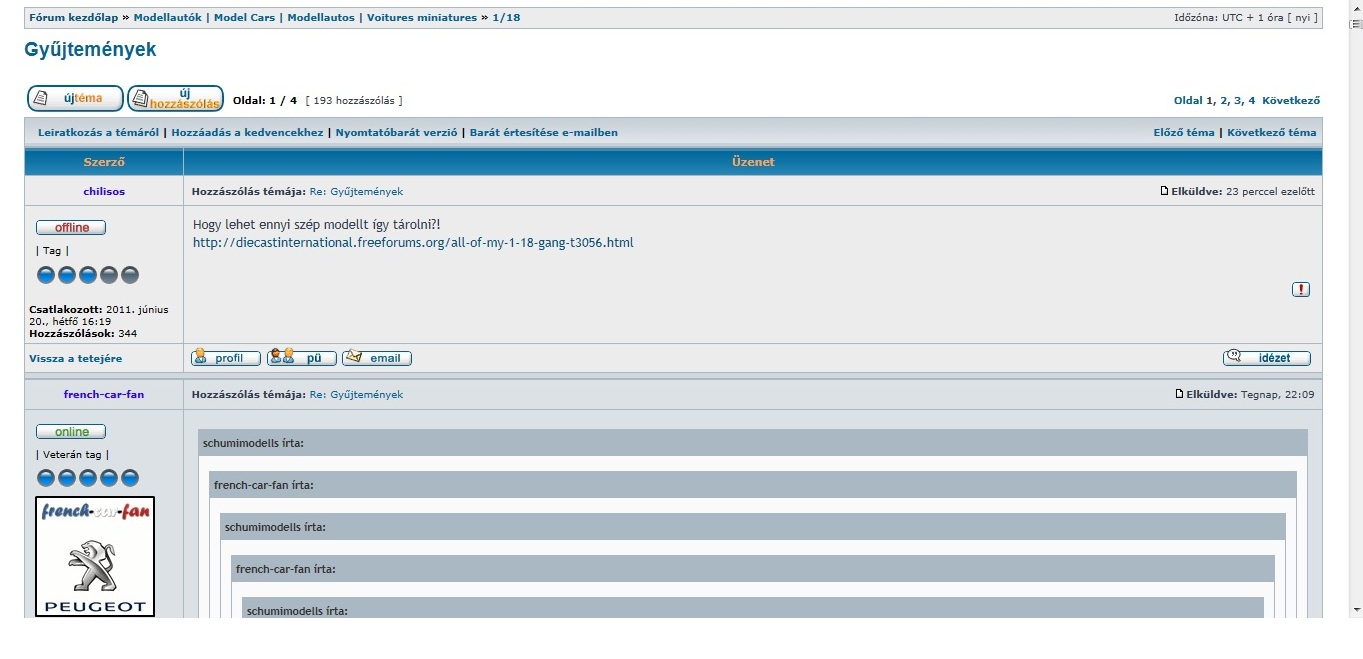
Task: Jump to page 4 of the topic
Action: click(x=1251, y=101)
